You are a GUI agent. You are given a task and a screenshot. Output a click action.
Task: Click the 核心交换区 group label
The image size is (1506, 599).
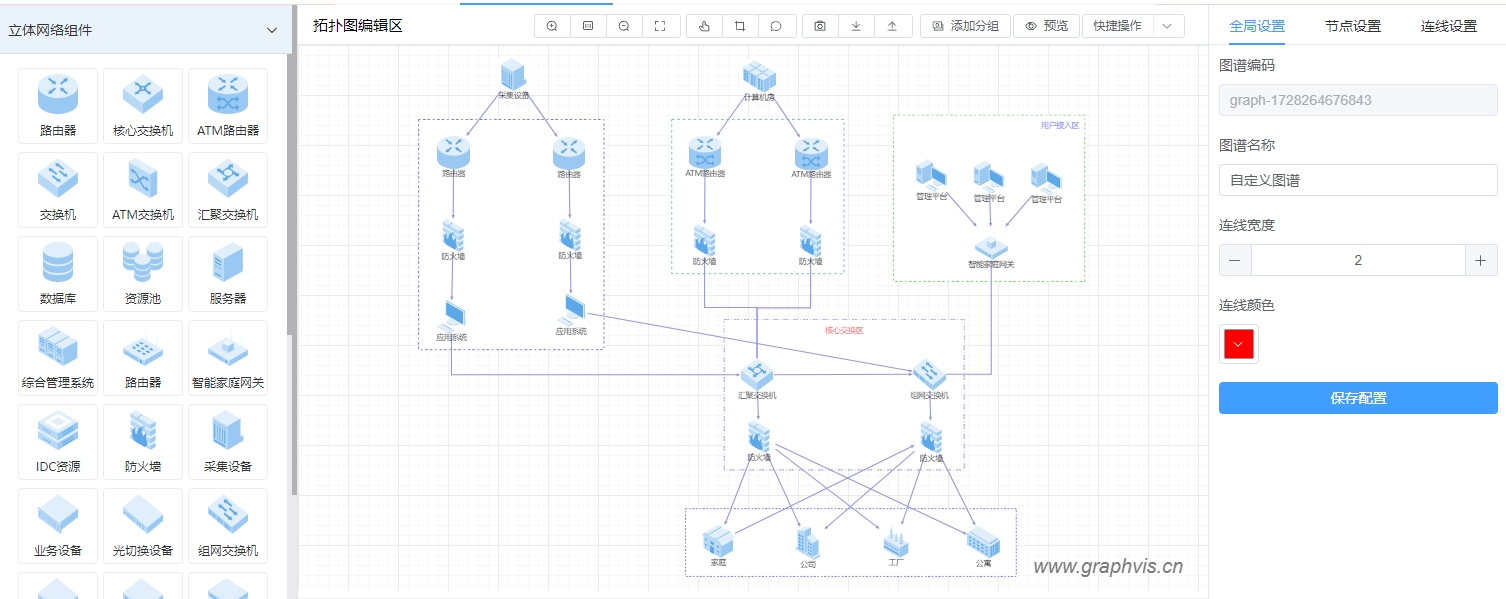tap(843, 330)
